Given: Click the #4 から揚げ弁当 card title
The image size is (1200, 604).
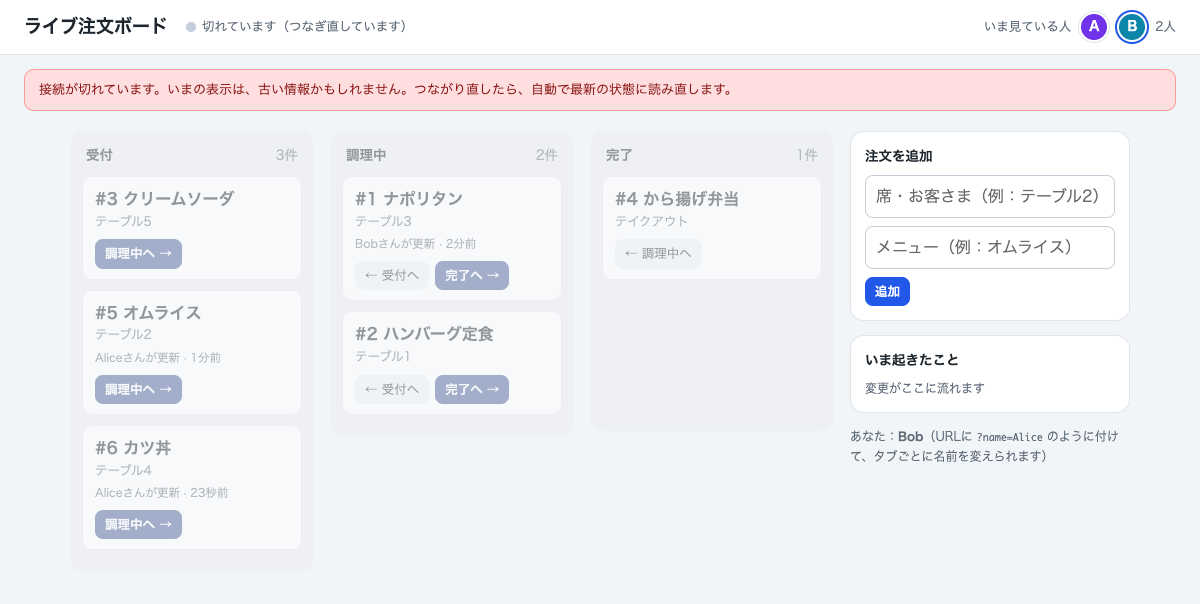Looking at the screenshot, I should (677, 198).
